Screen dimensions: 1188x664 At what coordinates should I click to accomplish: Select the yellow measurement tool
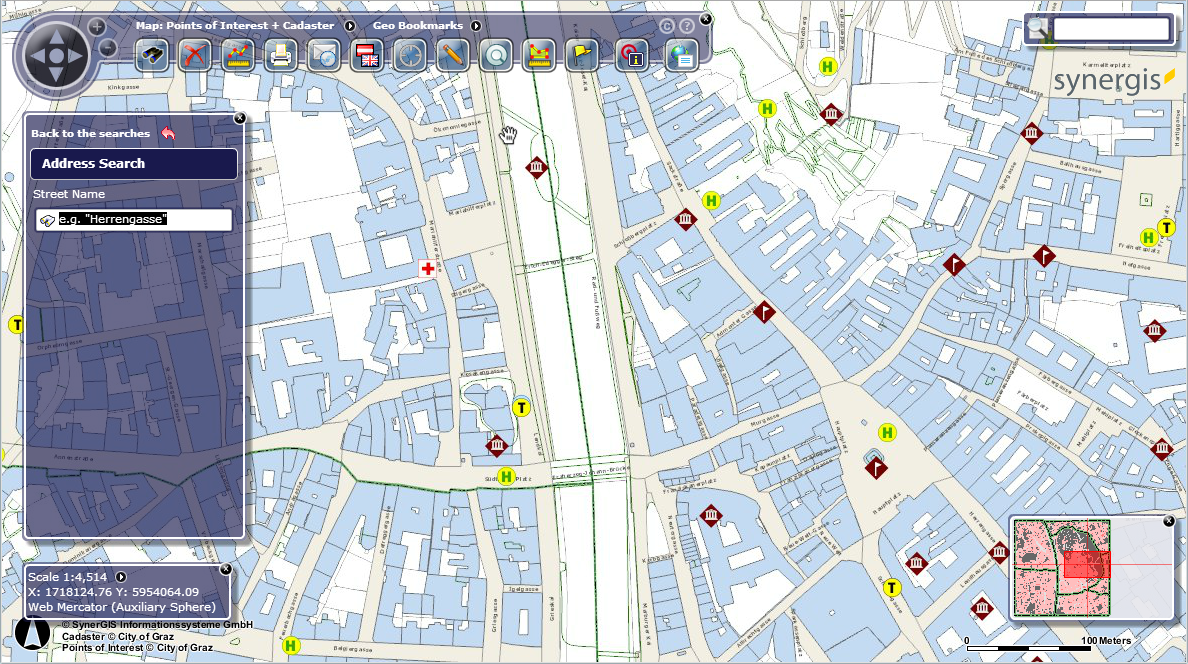tap(539, 55)
